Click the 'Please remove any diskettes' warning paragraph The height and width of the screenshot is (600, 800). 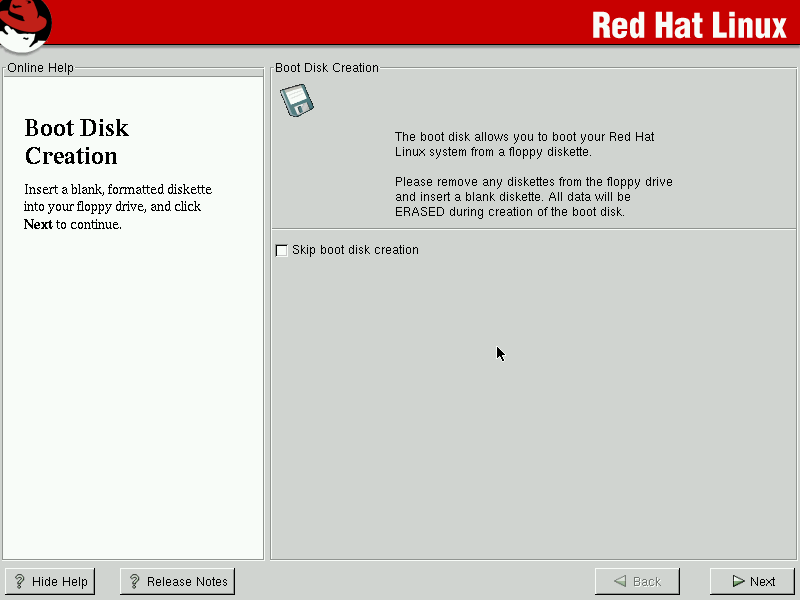click(x=534, y=197)
